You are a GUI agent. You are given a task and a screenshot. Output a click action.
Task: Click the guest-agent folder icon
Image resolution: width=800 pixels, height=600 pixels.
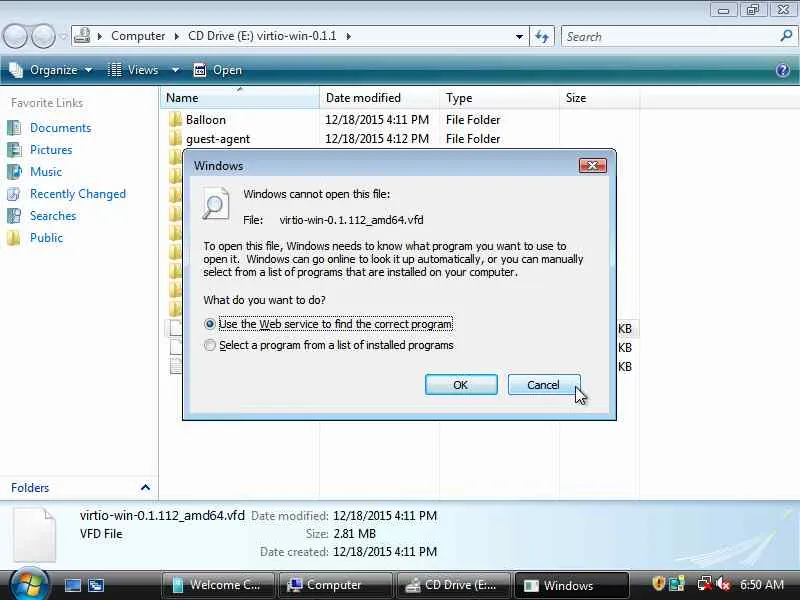(175, 138)
